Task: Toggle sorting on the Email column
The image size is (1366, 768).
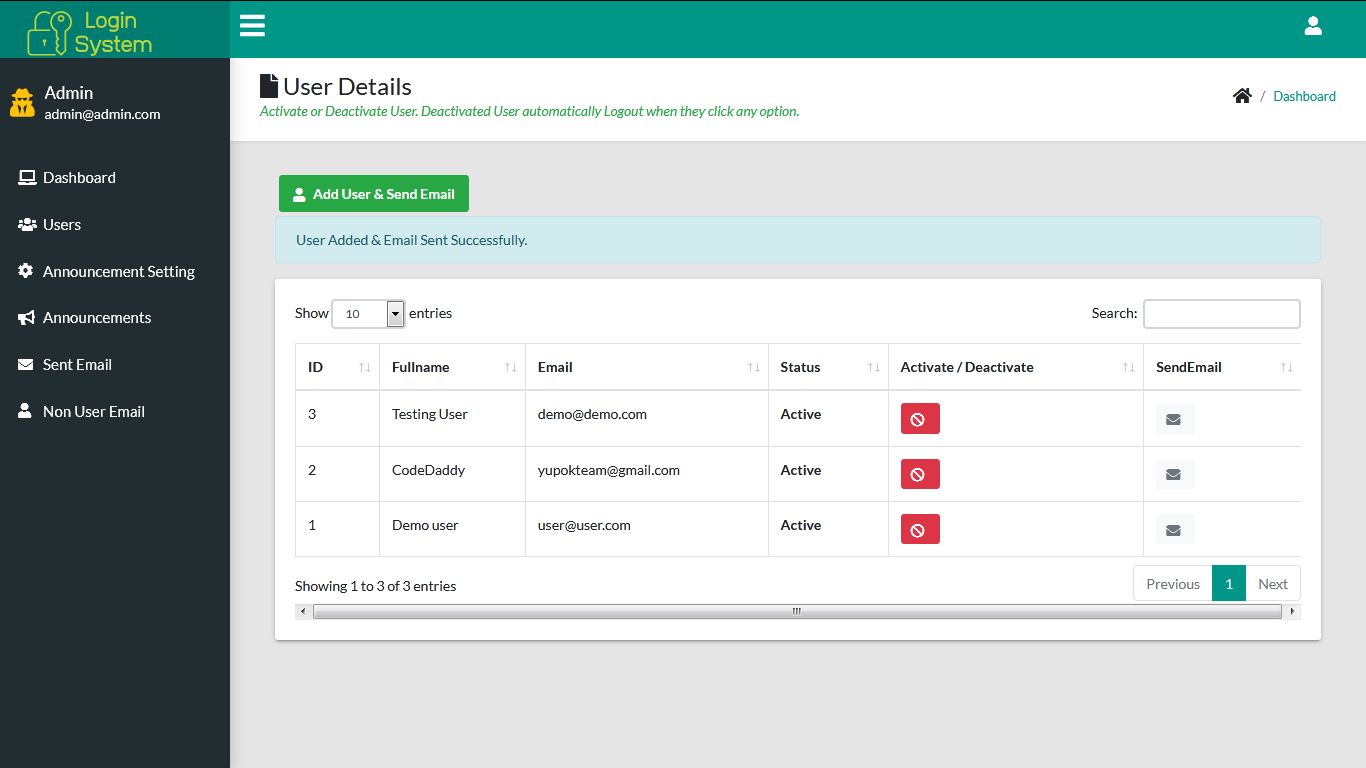Action: point(754,366)
